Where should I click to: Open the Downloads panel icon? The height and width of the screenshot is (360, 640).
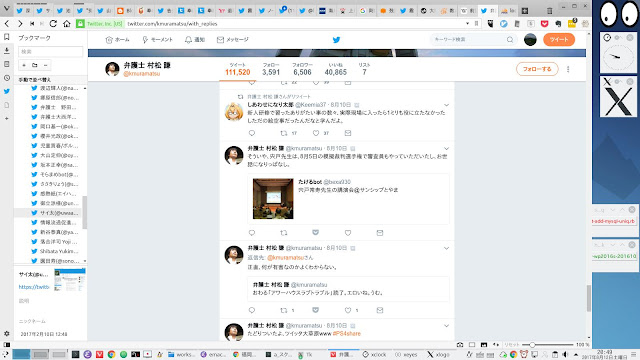[7, 51]
